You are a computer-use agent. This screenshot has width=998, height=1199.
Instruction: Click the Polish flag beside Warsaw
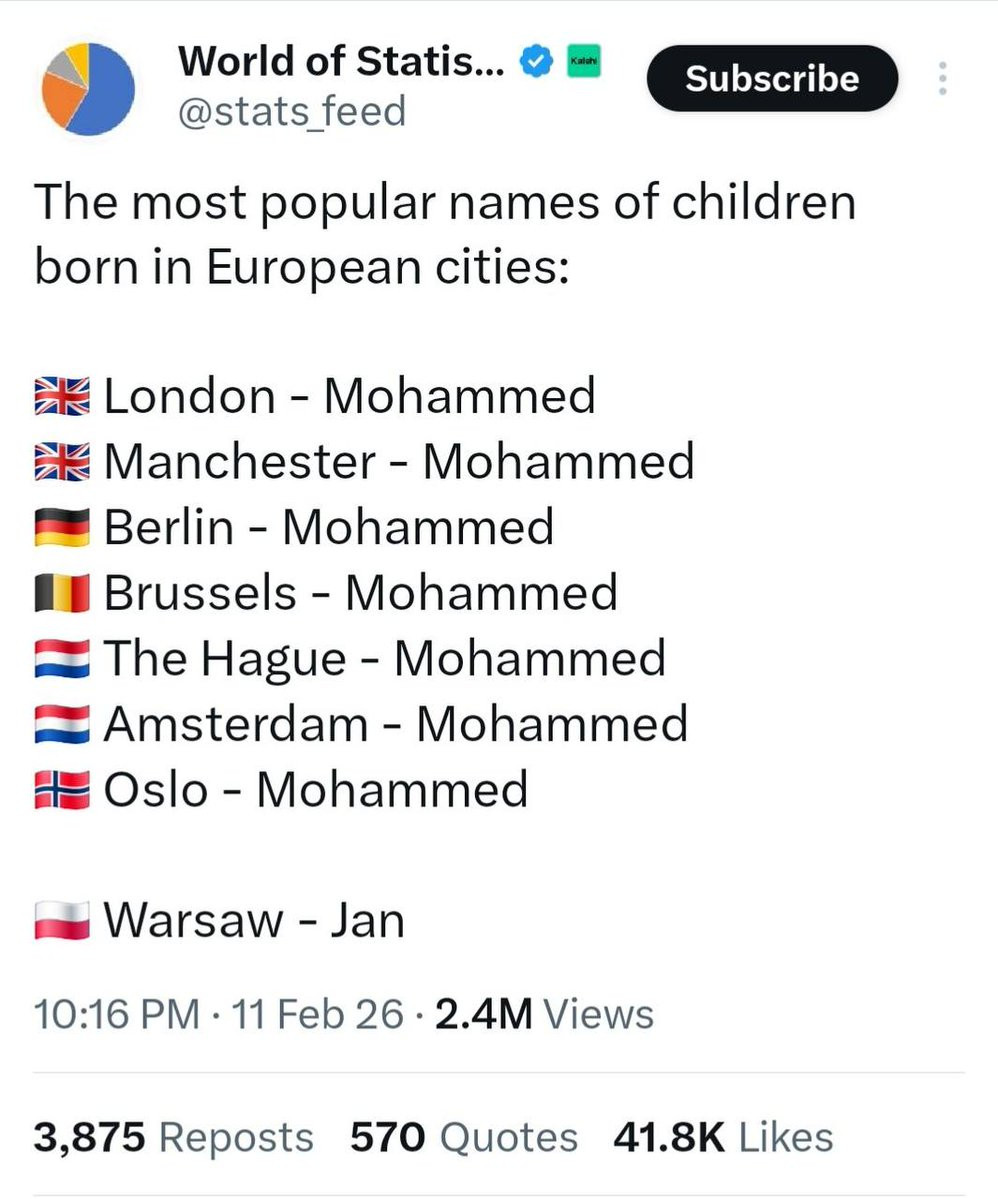point(63,921)
